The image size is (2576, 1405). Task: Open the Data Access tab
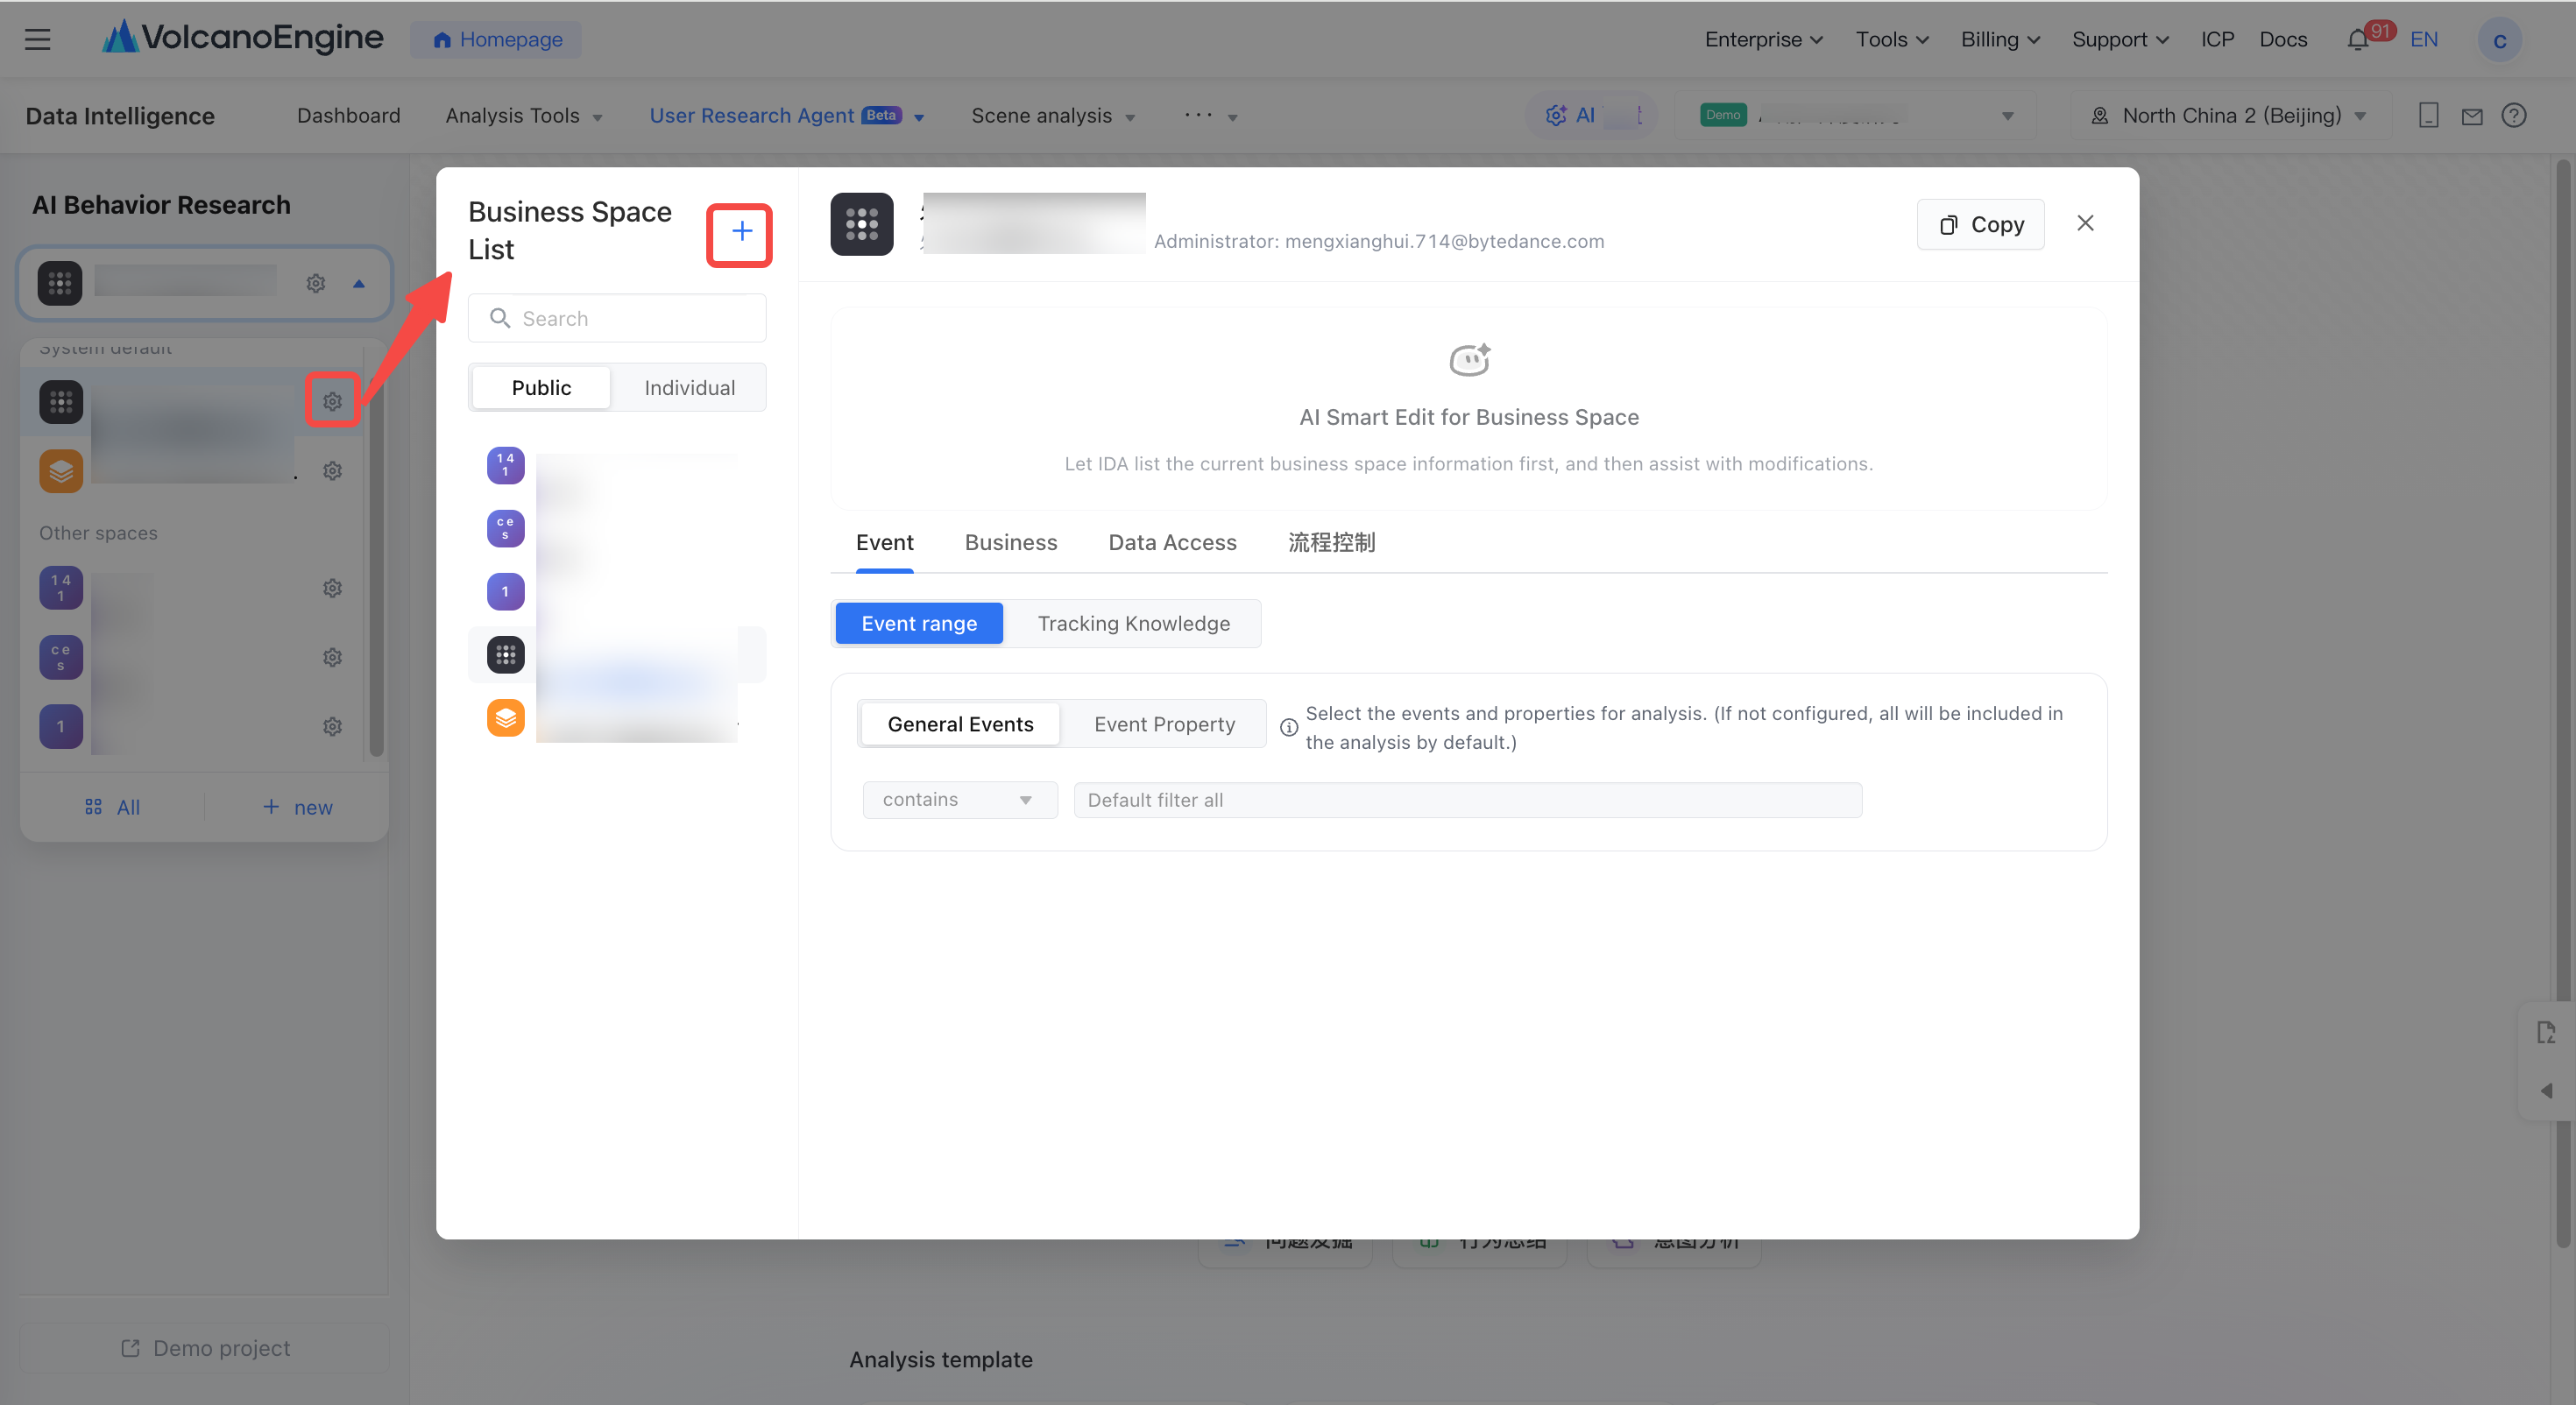coord(1172,543)
